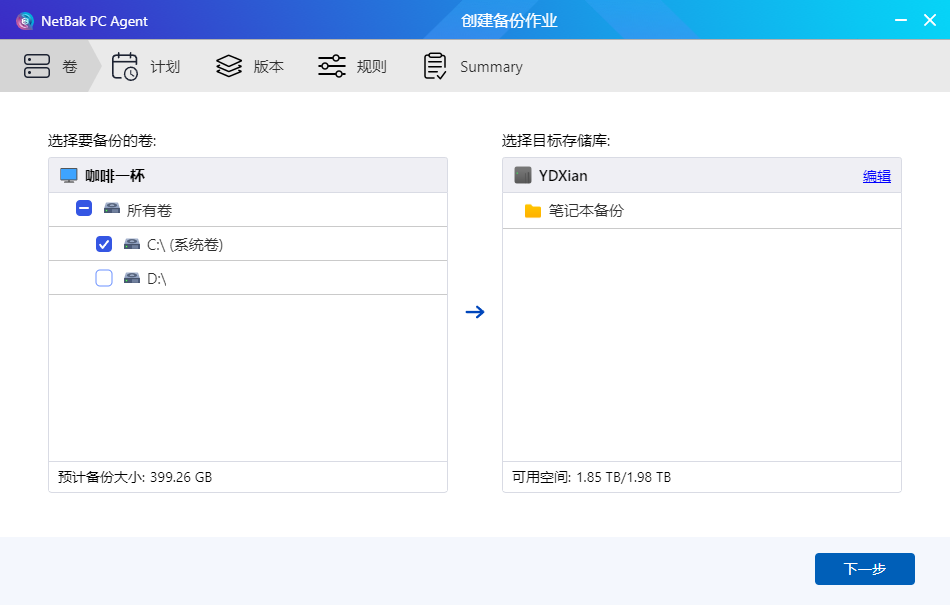This screenshot has height=605, width=950.
Task: Select the 笔记本备份 repository row
Action: pos(700,211)
